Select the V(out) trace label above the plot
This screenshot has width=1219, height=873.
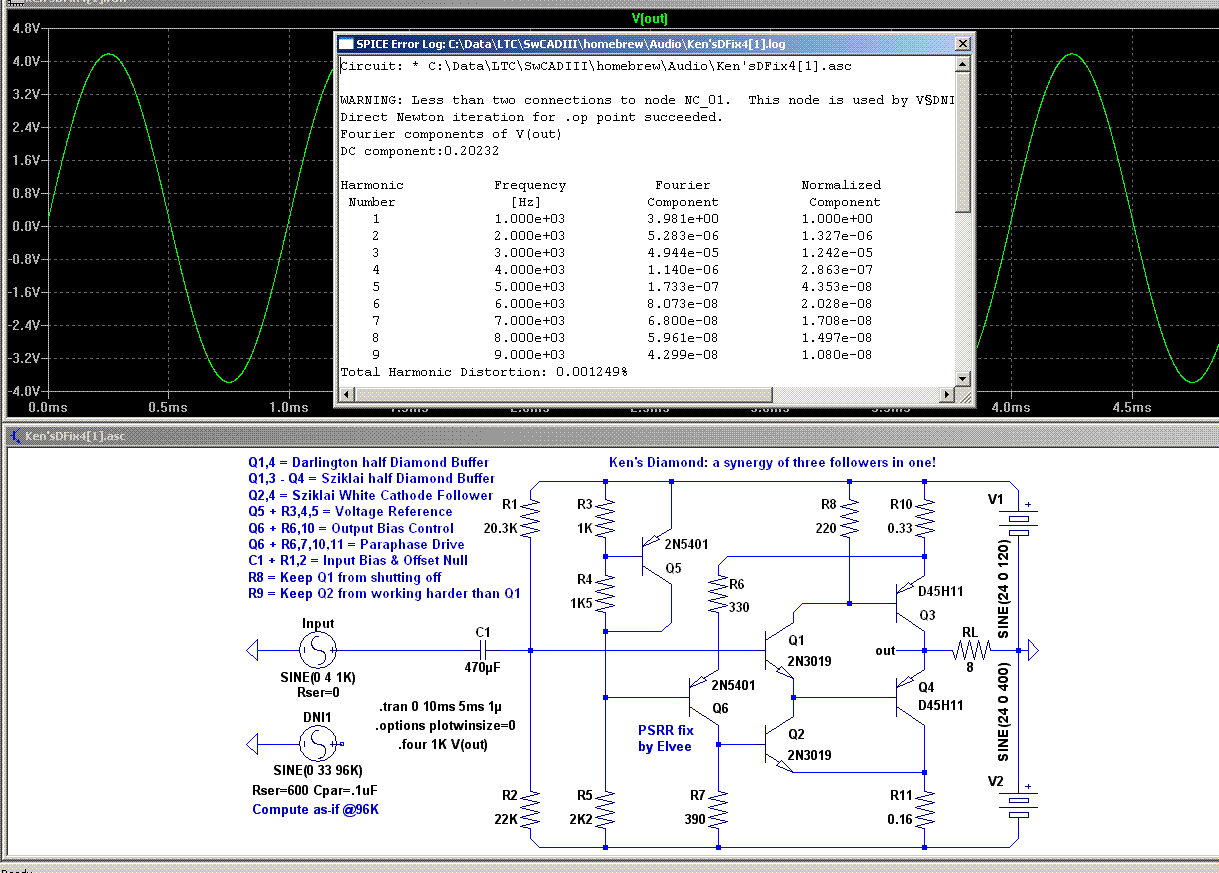coord(650,18)
